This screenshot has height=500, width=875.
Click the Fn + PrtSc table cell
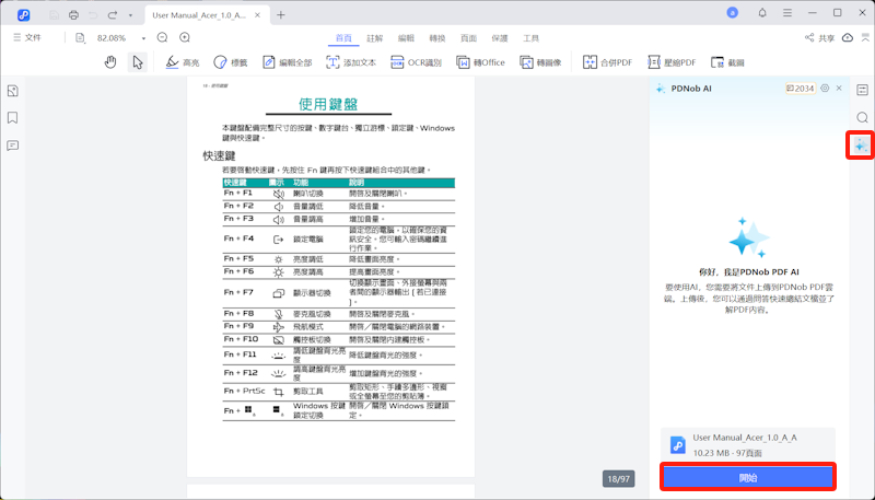click(x=244, y=391)
